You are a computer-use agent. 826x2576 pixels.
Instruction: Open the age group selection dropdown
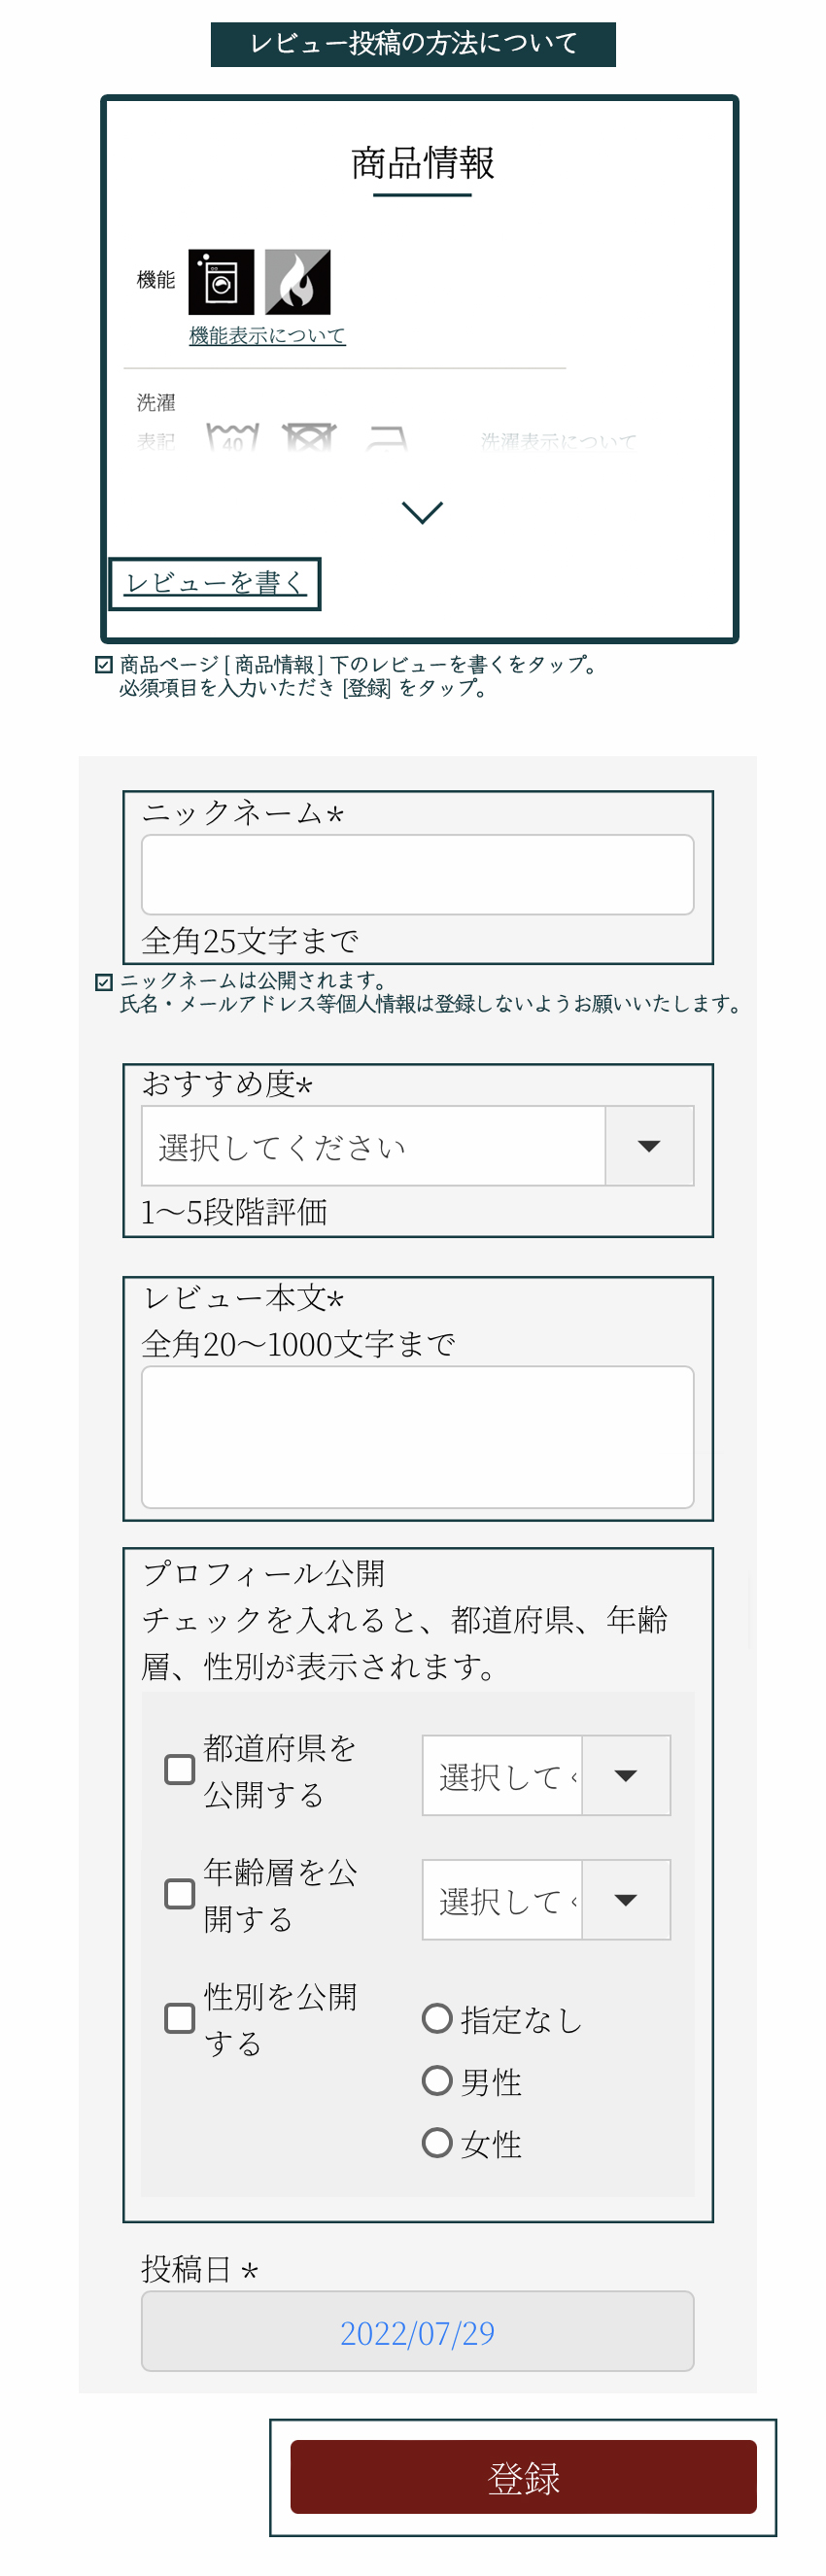pos(545,1899)
